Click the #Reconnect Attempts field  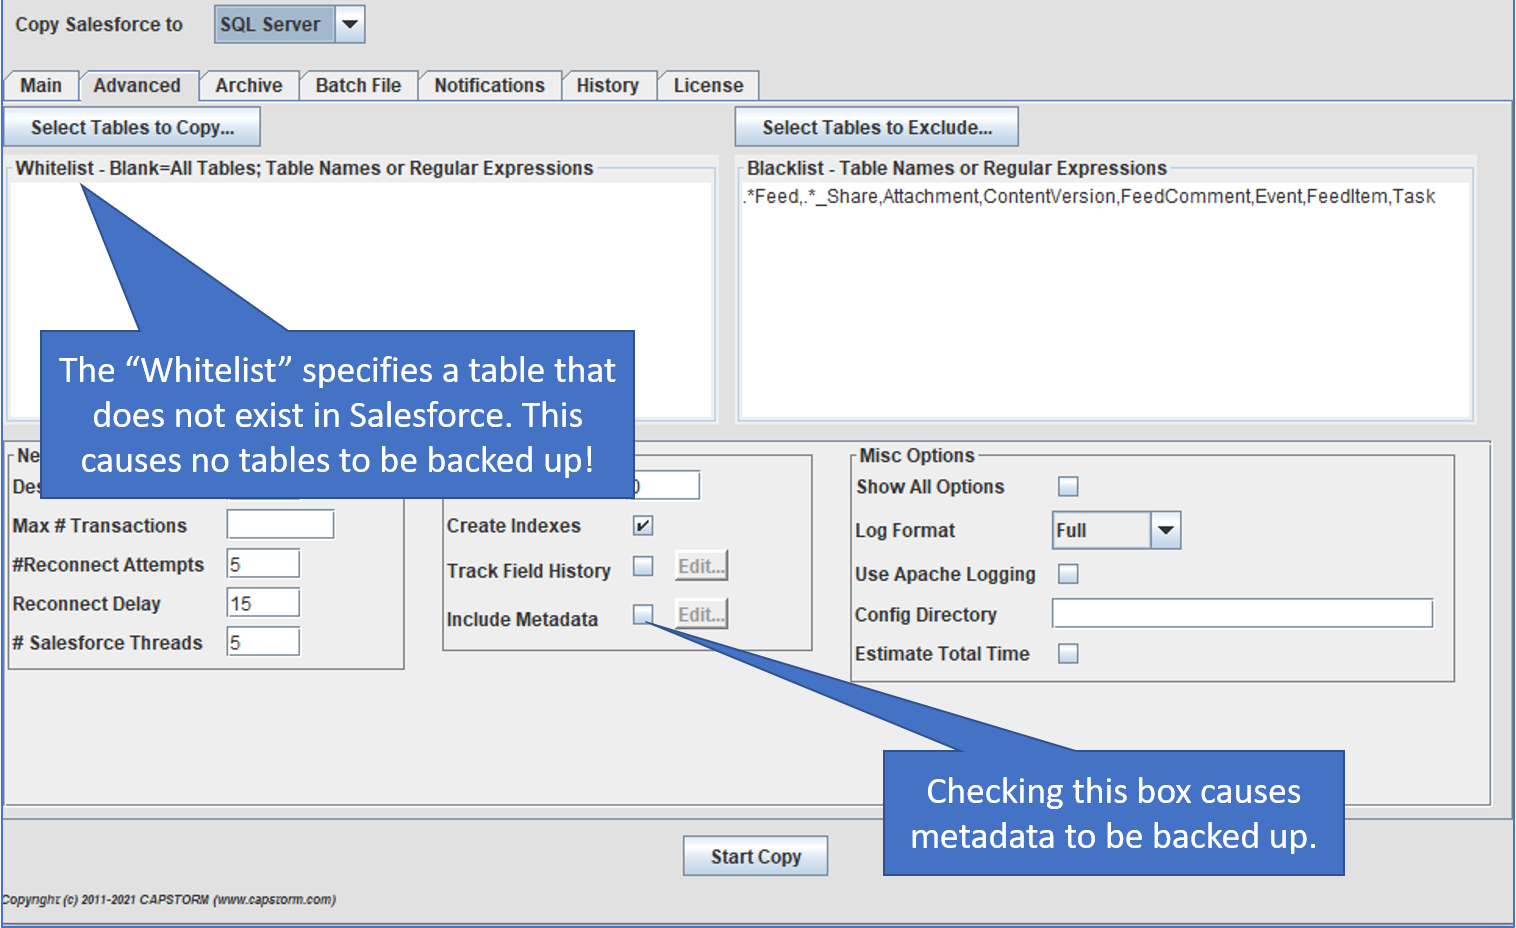[263, 564]
